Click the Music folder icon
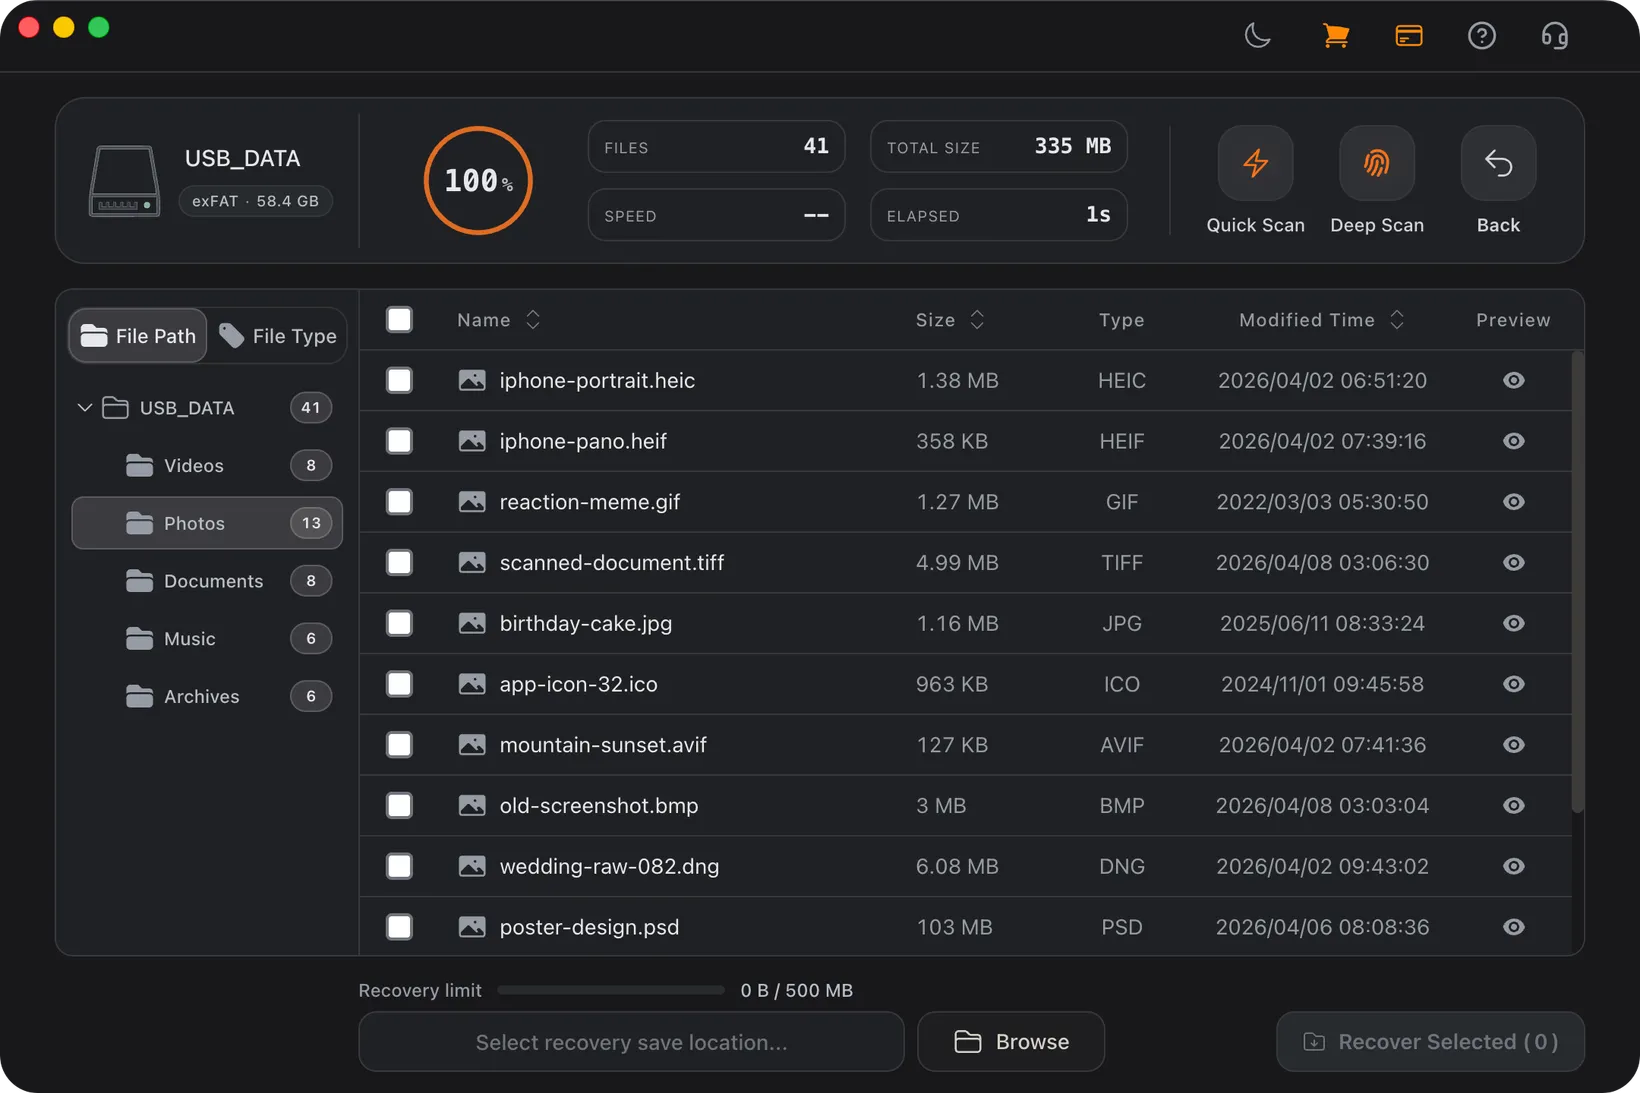The height and width of the screenshot is (1093, 1640). pyautogui.click(x=140, y=638)
